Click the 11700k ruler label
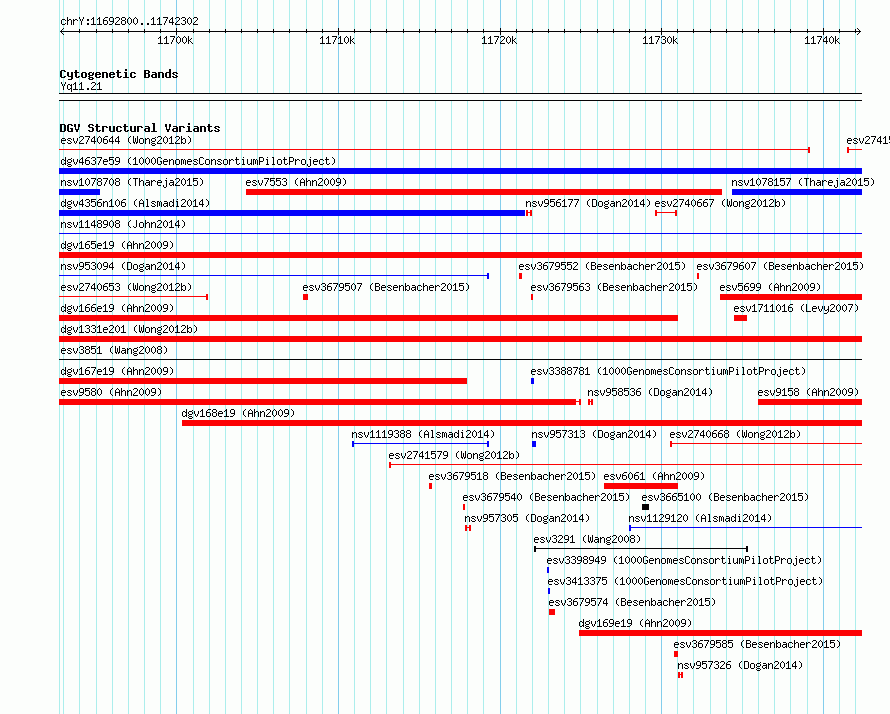 pos(175,40)
